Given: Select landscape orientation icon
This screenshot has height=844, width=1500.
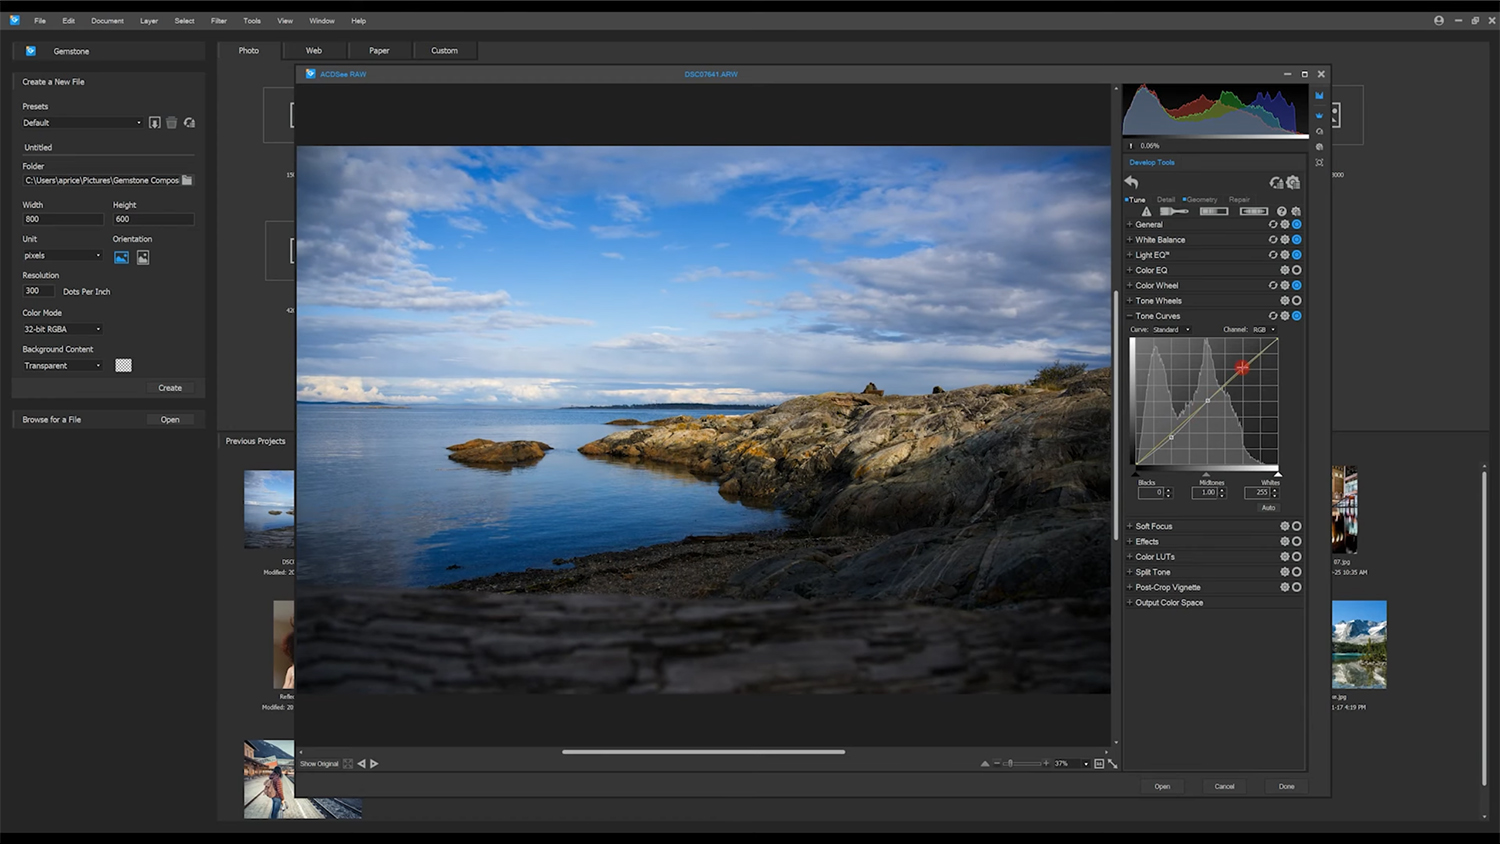Looking at the screenshot, I should point(121,257).
